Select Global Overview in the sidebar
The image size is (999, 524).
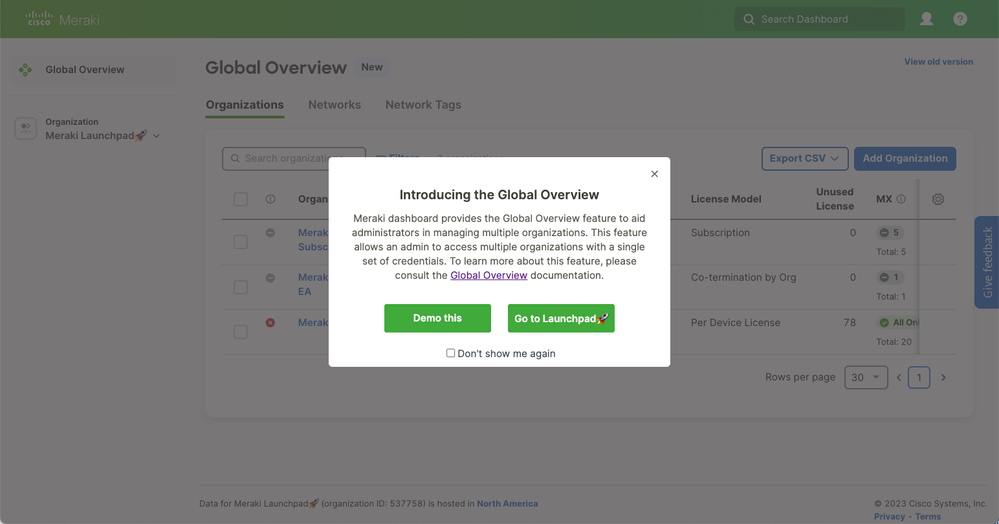coord(94,69)
